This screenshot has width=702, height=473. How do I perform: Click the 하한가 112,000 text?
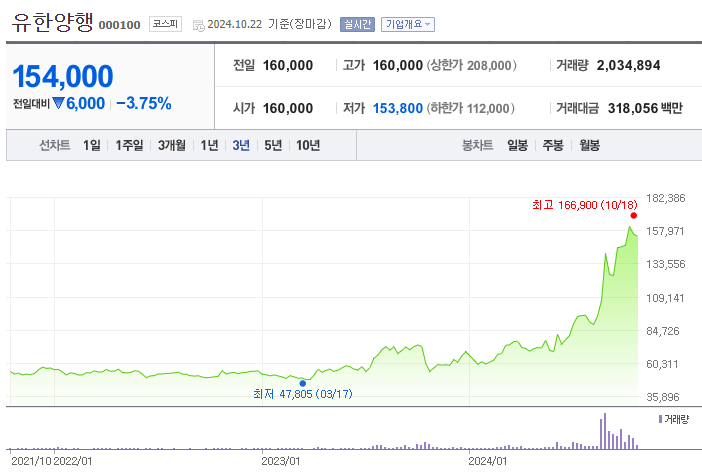[x=471, y=108]
